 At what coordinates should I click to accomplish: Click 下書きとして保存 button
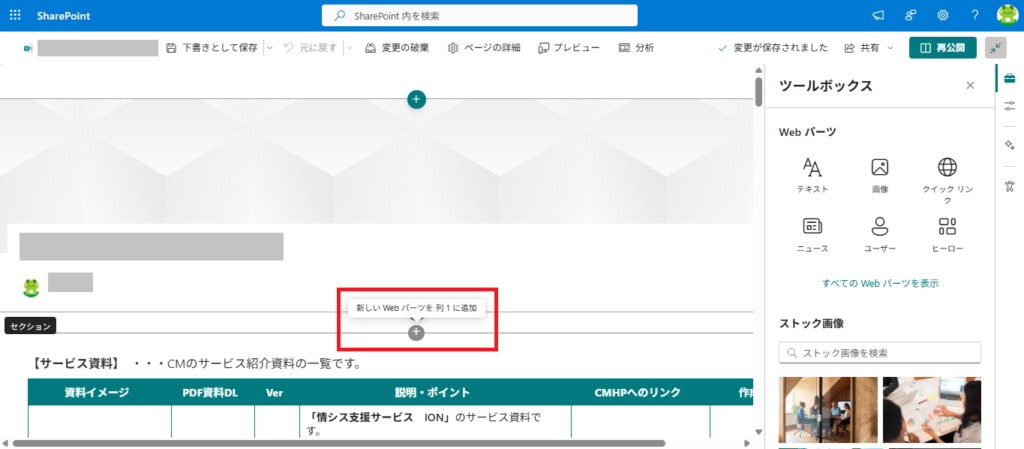point(212,48)
